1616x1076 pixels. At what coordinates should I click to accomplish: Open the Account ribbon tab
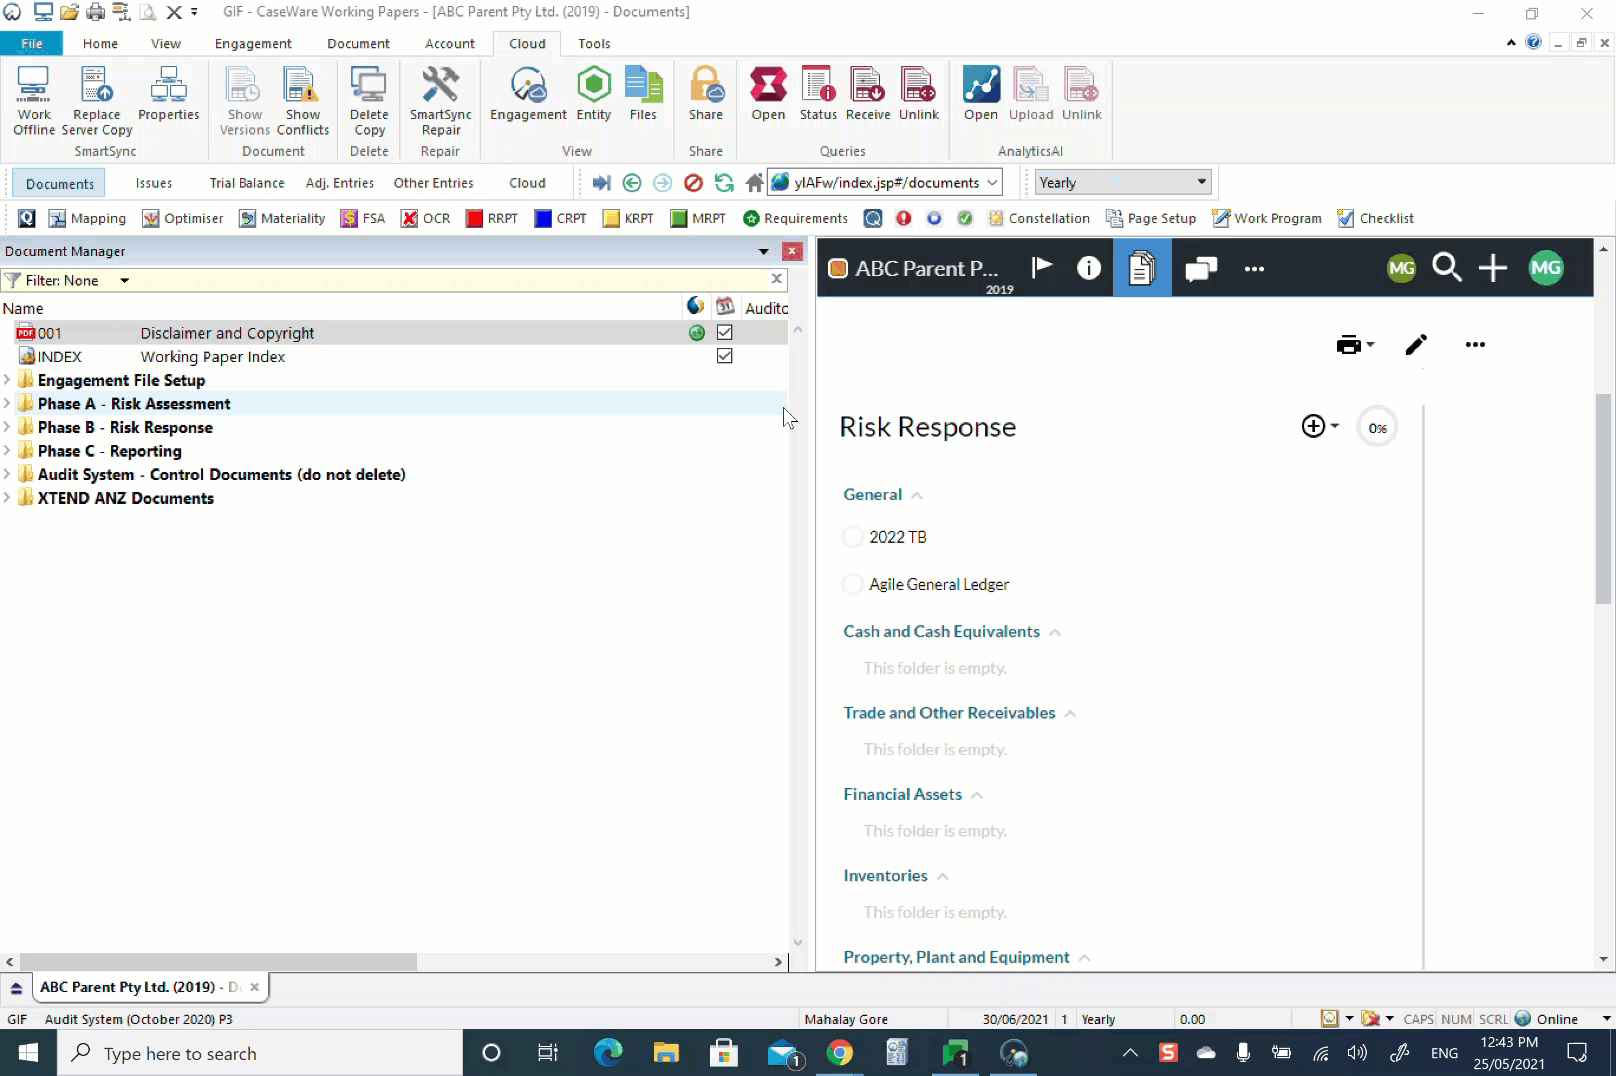pos(450,44)
